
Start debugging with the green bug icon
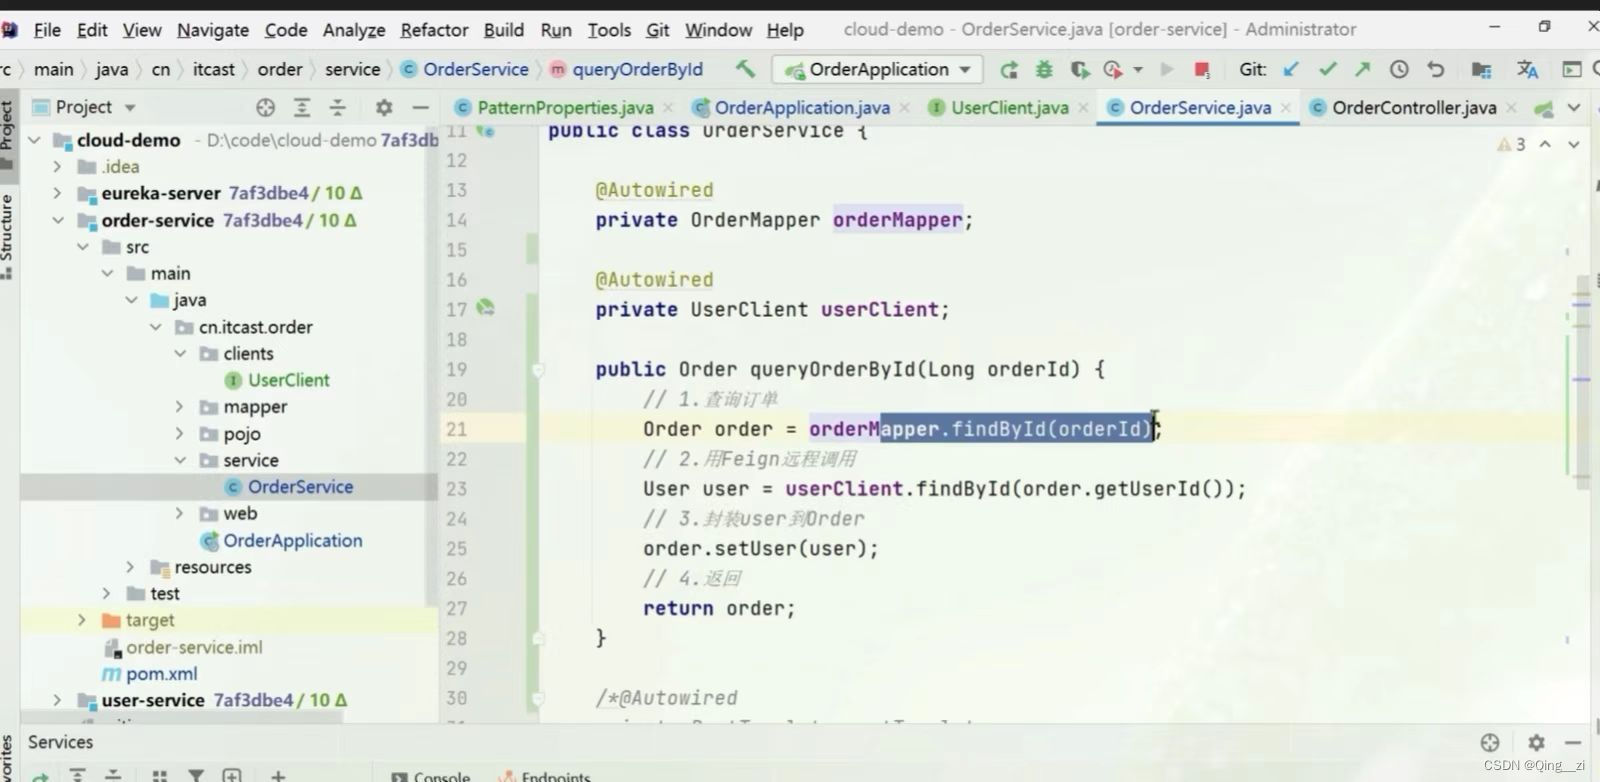[x=1044, y=70]
